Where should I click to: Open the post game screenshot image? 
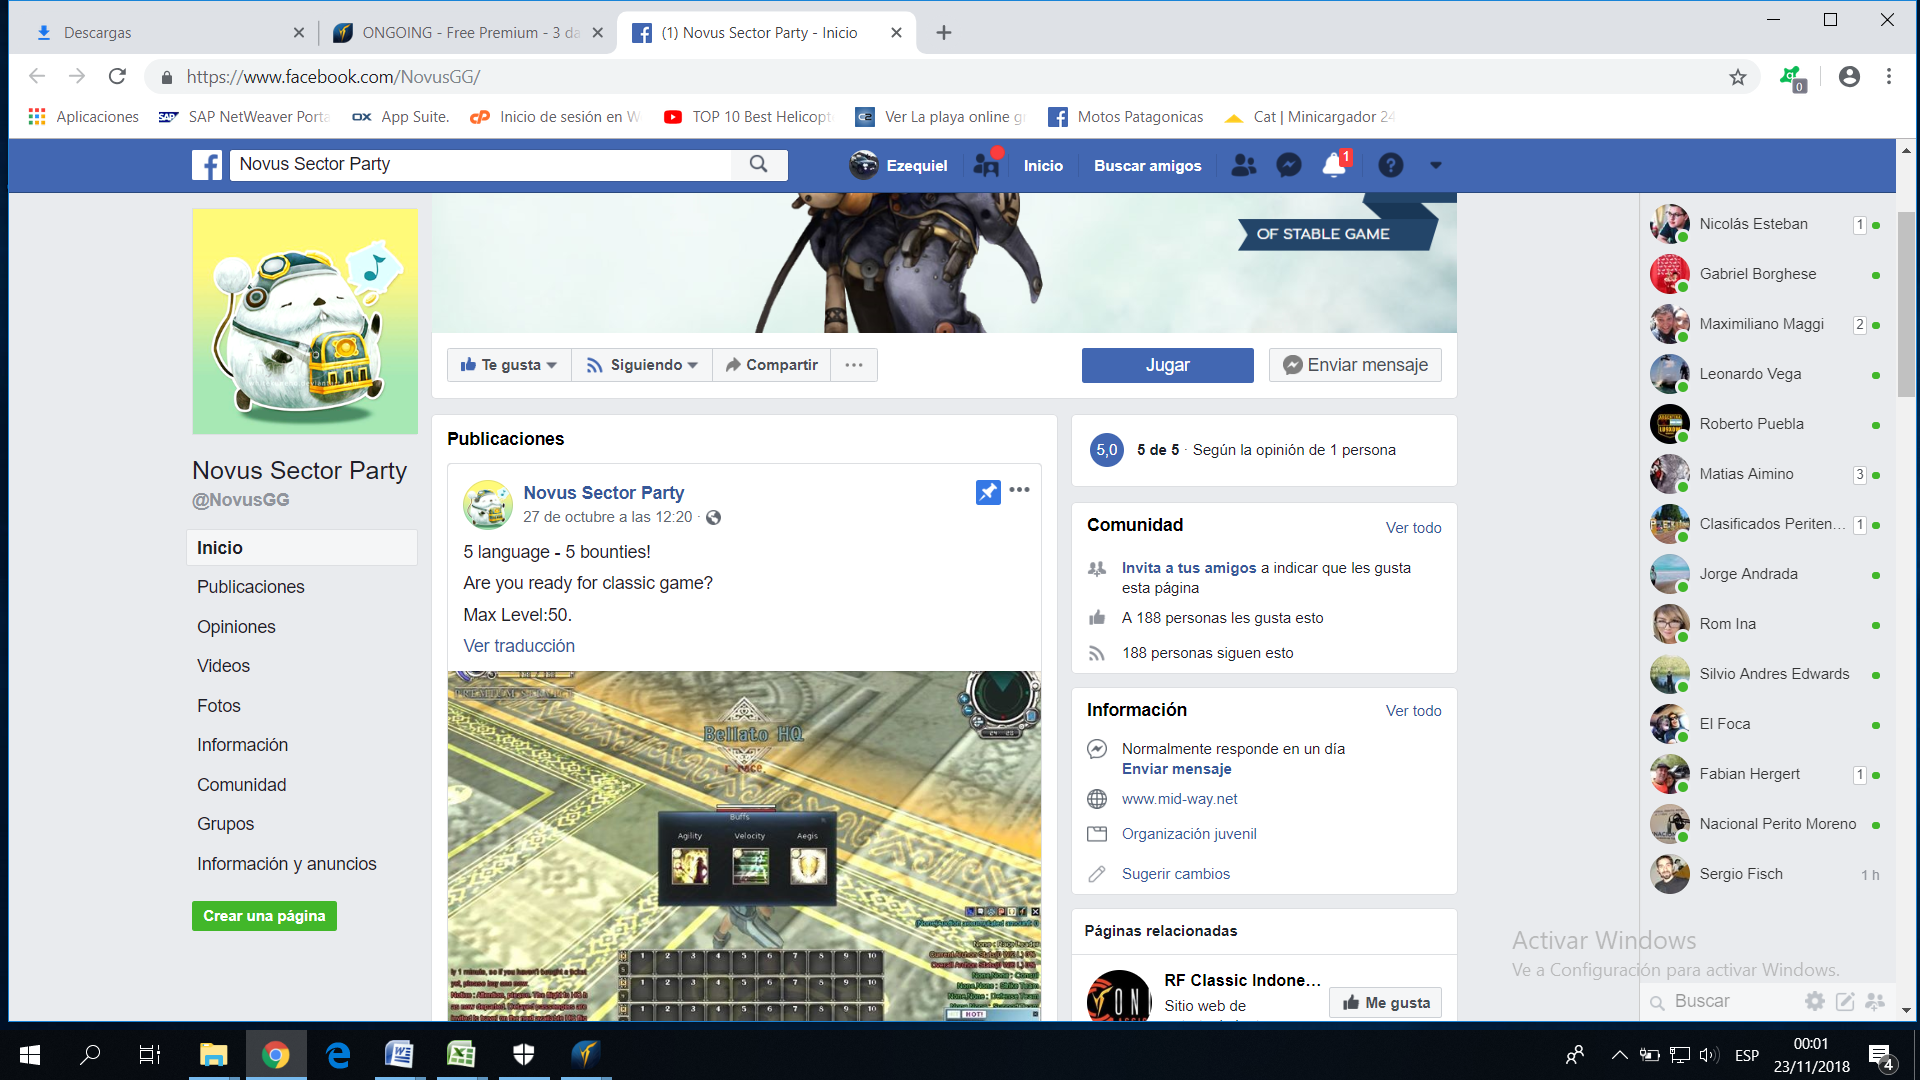pyautogui.click(x=744, y=846)
